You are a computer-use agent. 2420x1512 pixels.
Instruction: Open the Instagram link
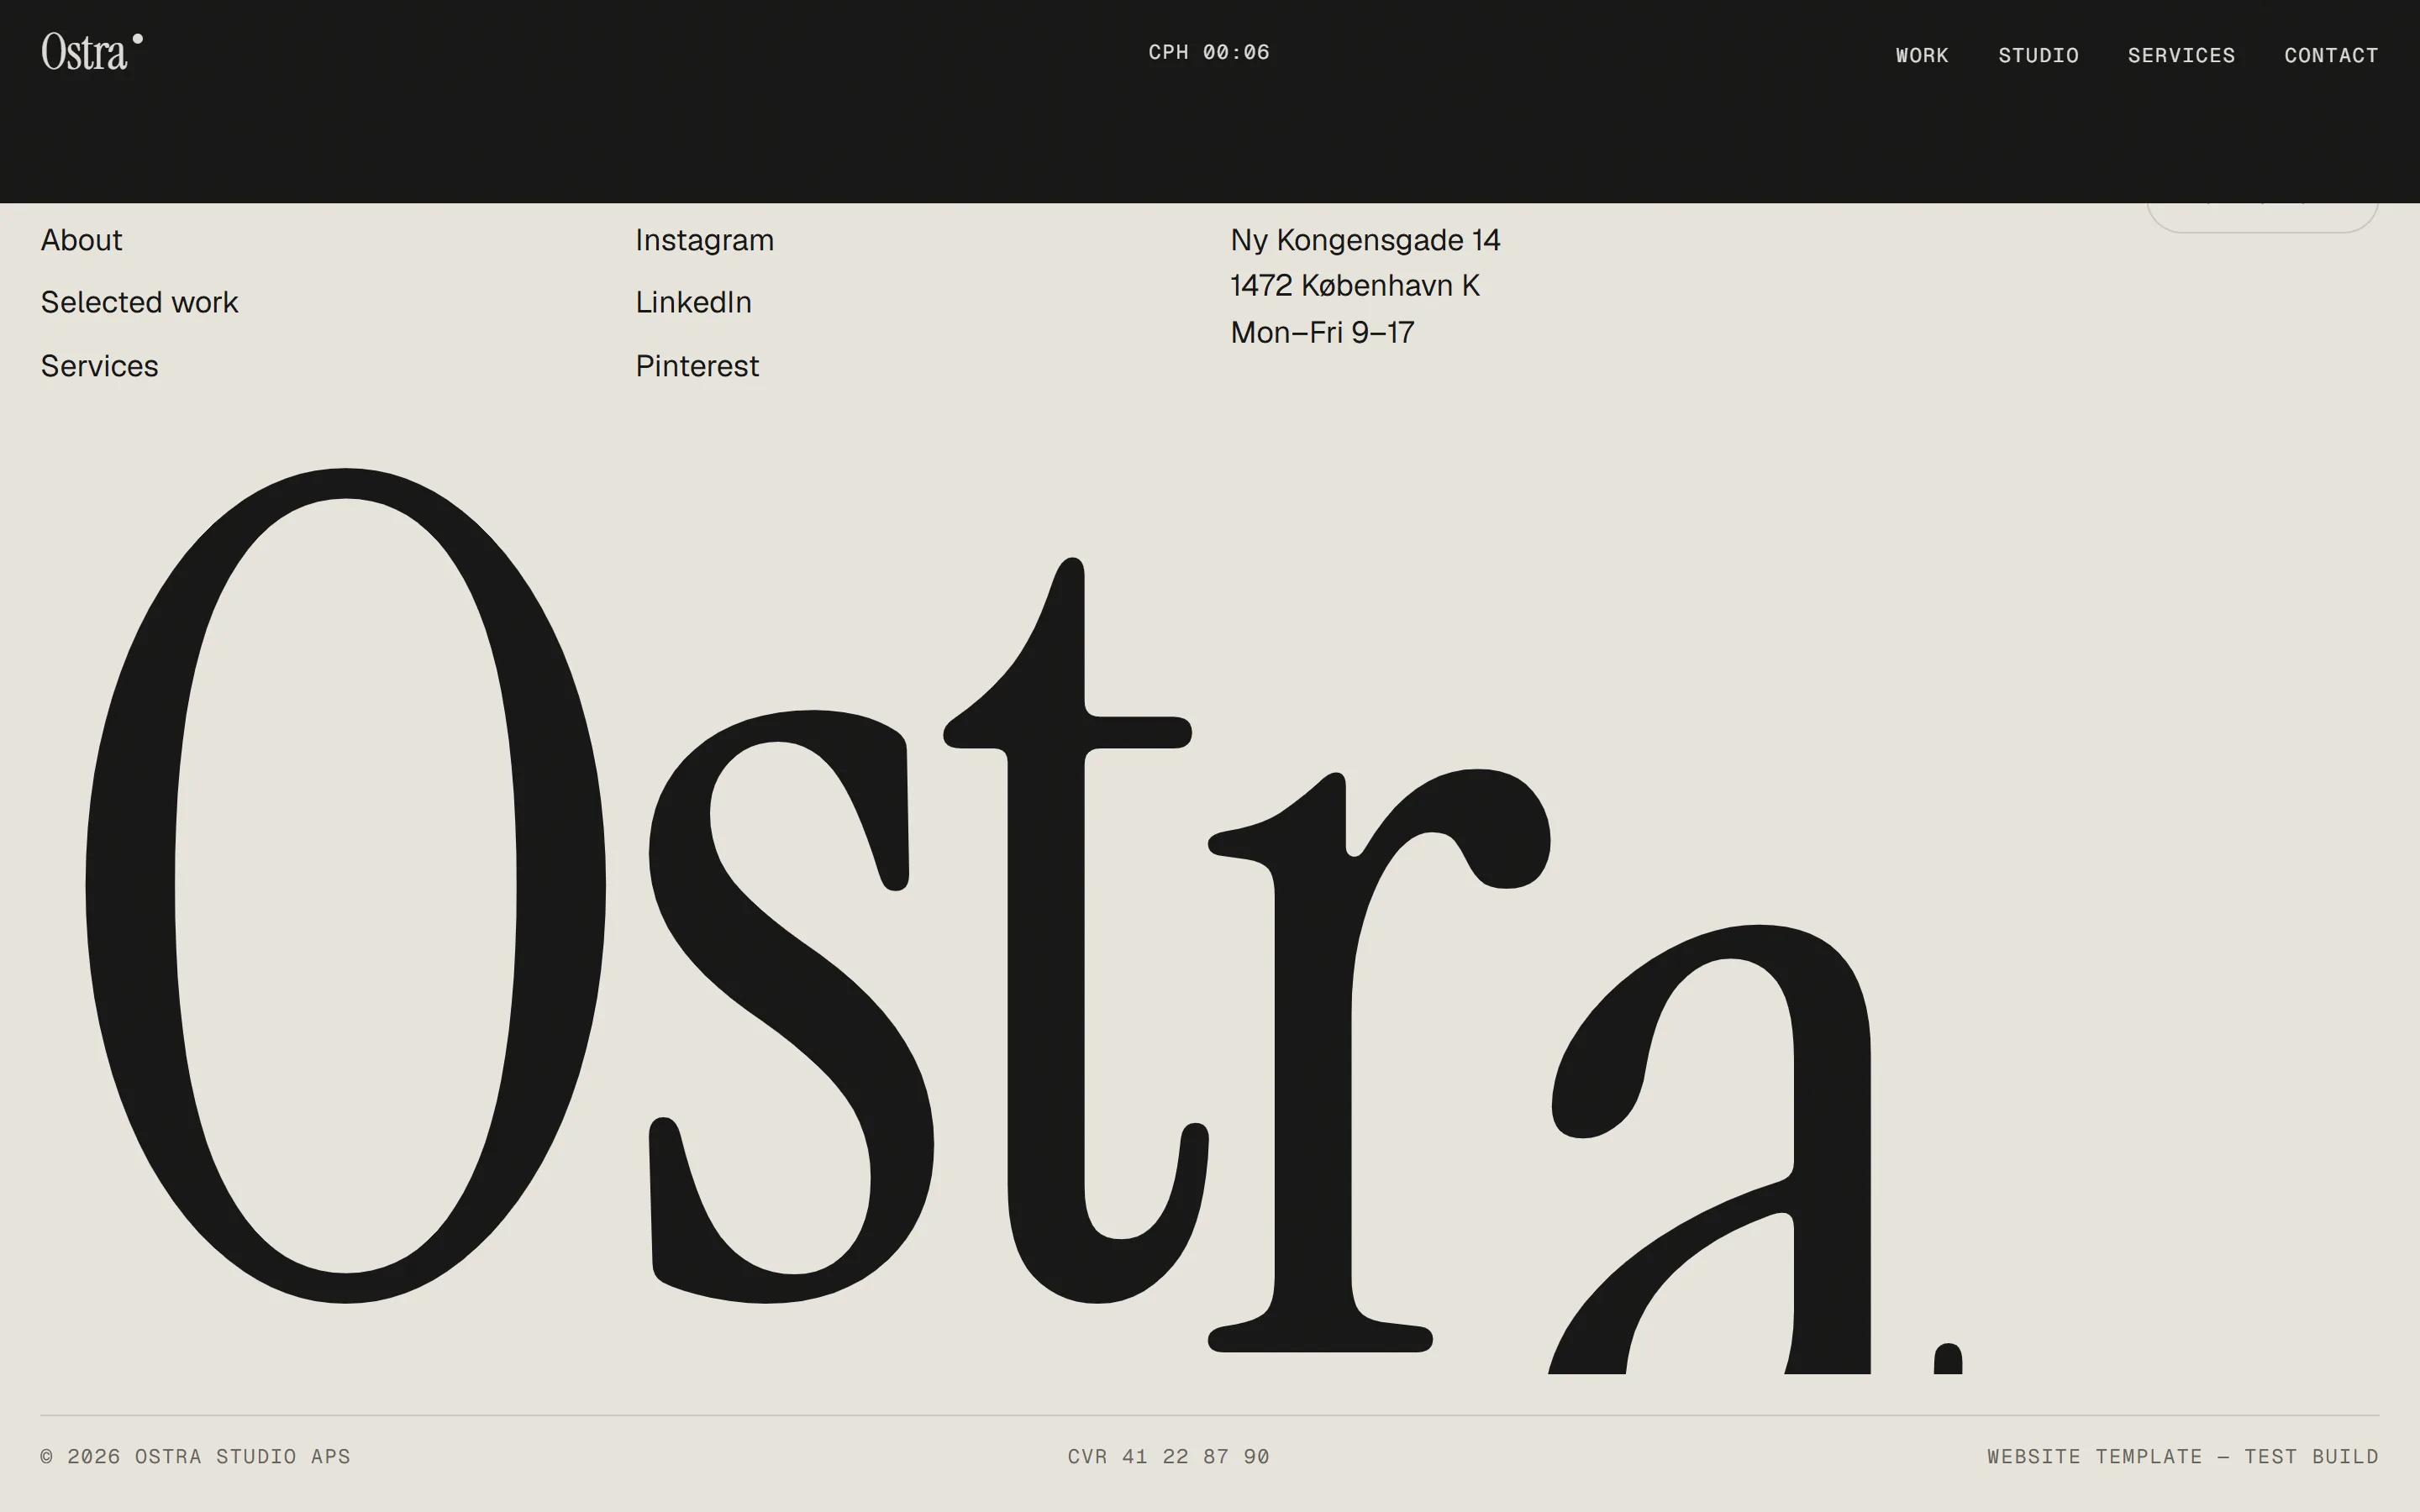(704, 241)
